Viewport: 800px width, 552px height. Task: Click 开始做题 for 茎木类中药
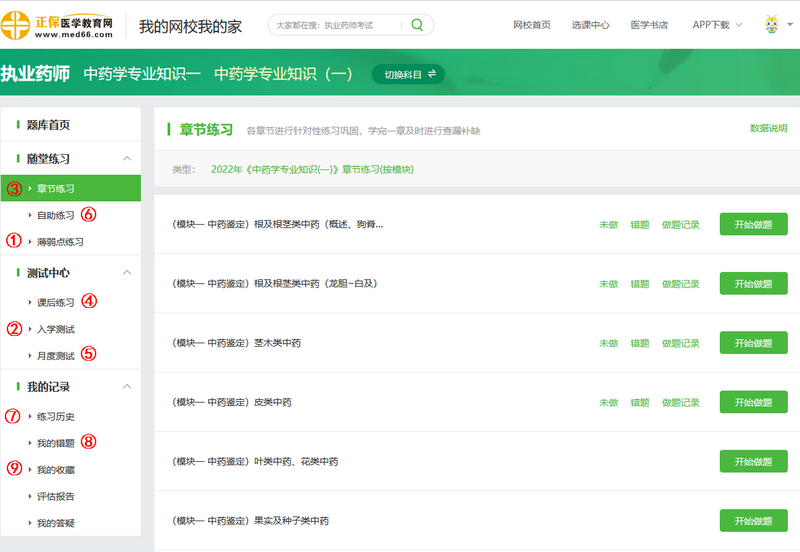pyautogui.click(x=753, y=343)
